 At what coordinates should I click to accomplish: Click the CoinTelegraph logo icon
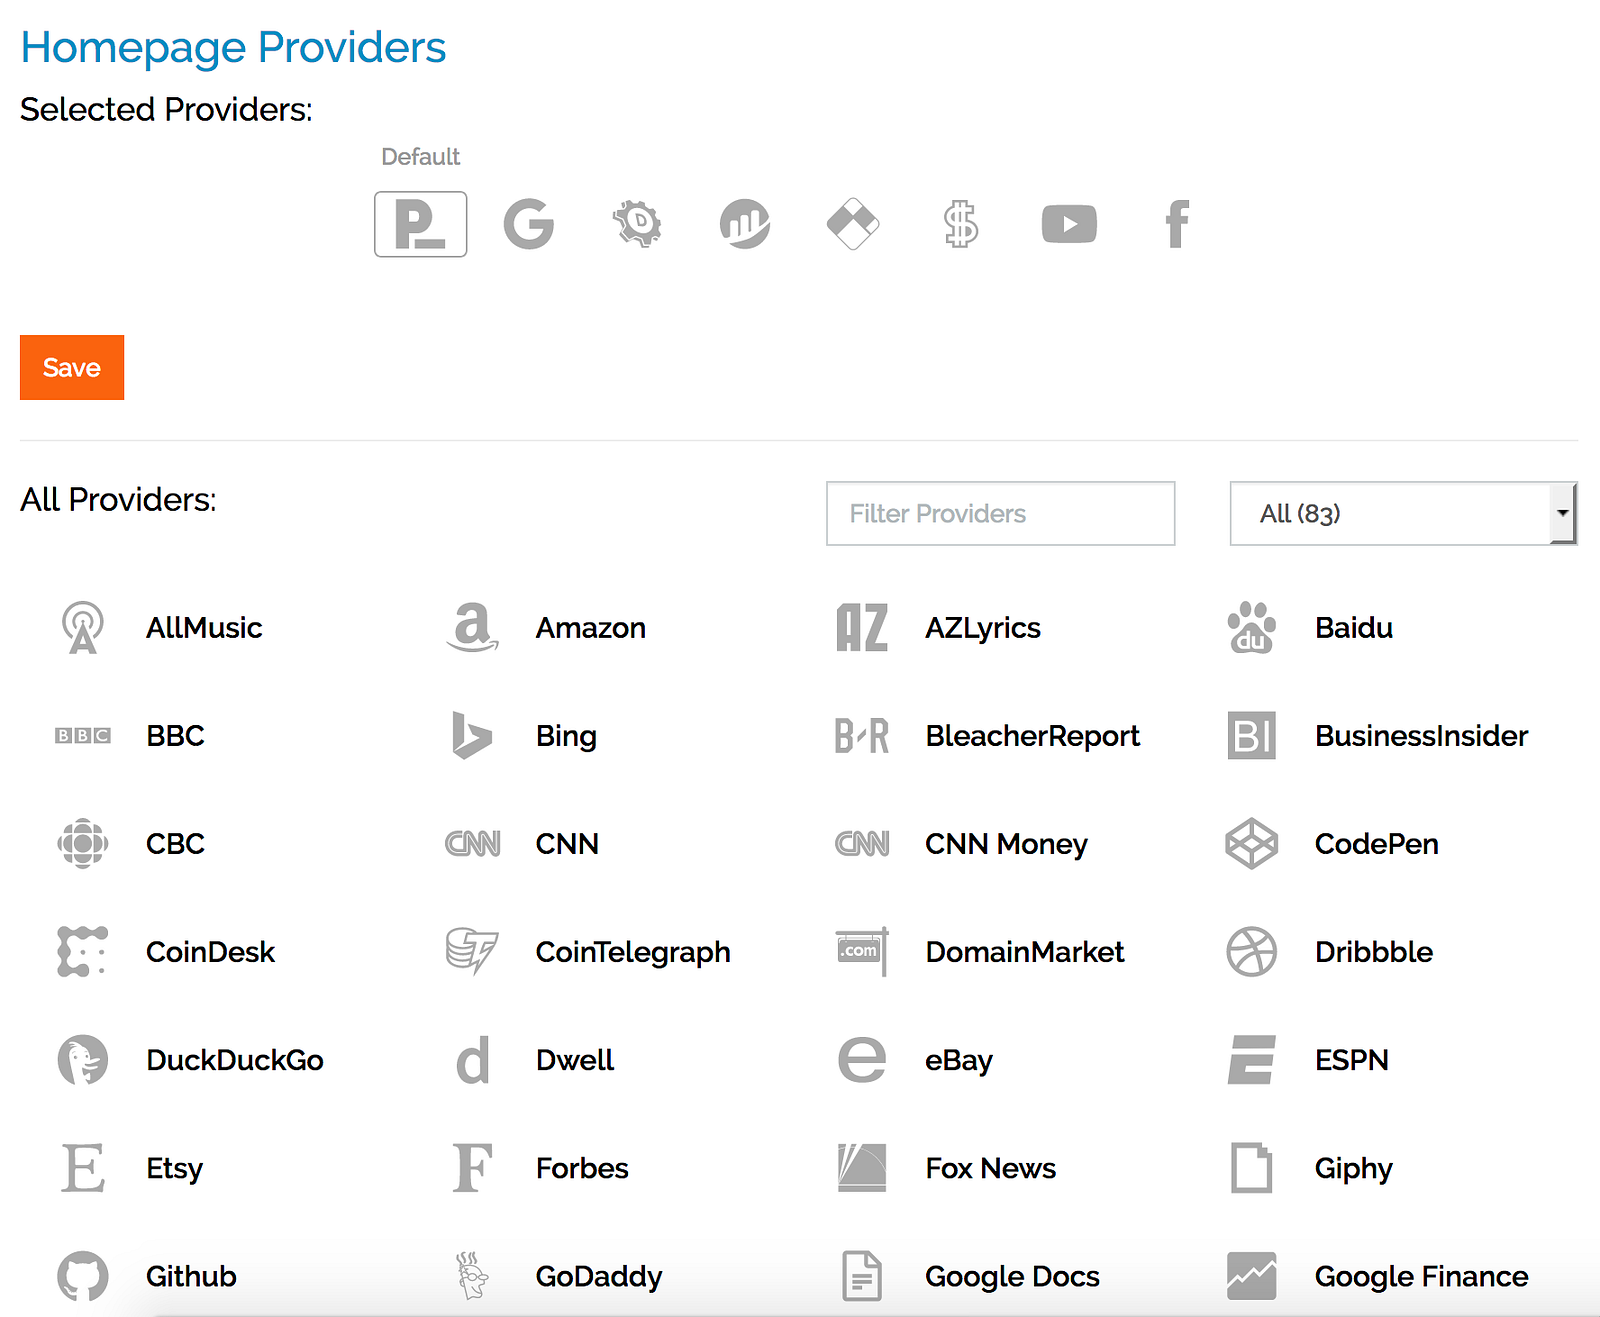click(x=472, y=951)
